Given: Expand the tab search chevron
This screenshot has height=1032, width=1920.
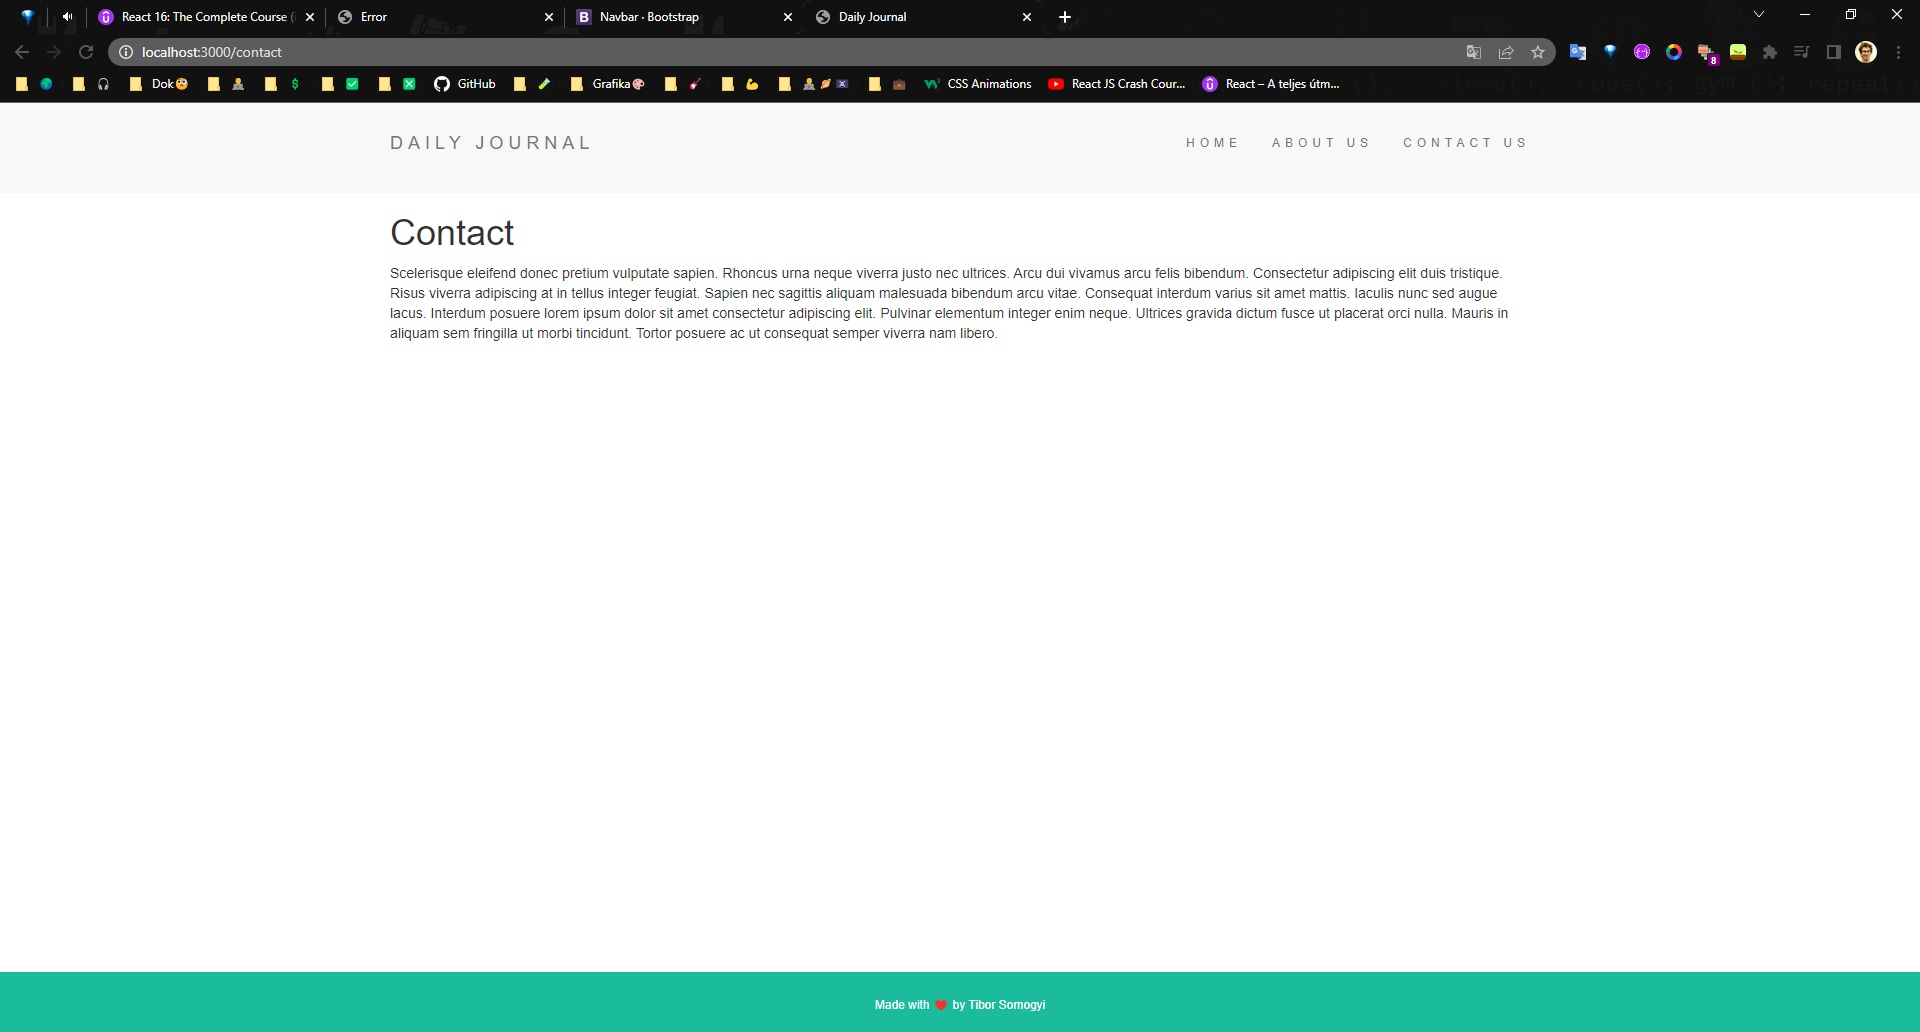Looking at the screenshot, I should (x=1759, y=15).
